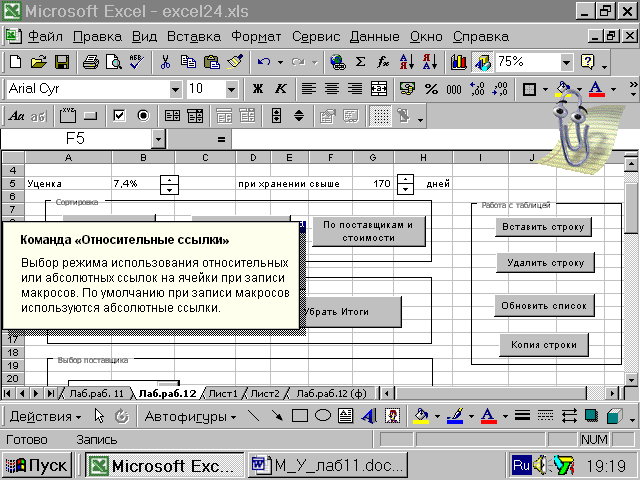Switch to sheet tab Лист1
The image size is (640, 480).
coord(222,393)
